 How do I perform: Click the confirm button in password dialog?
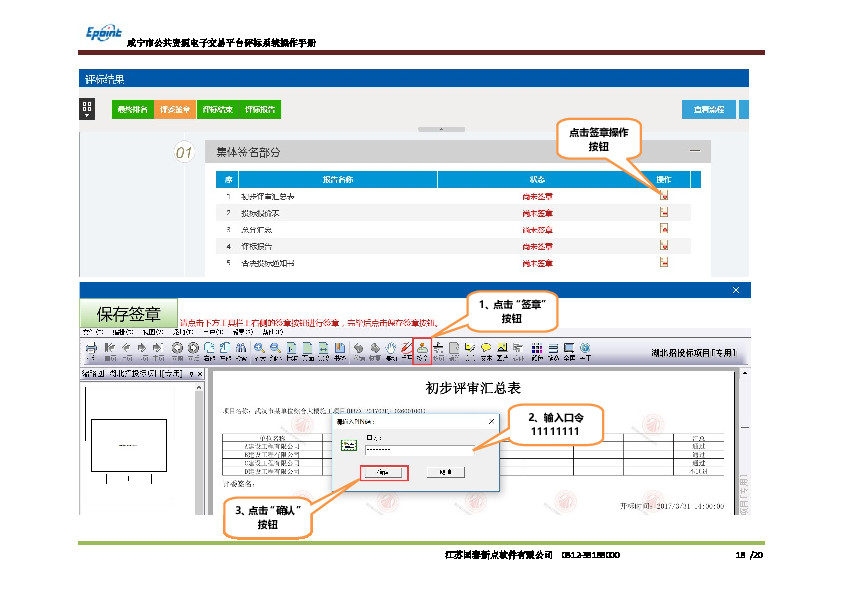click(383, 471)
